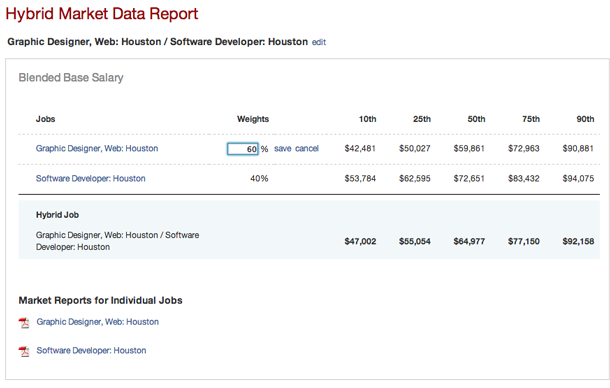The height and width of the screenshot is (388, 610).
Task: Open Software Developer: Houston job link in table
Action: coord(91,178)
